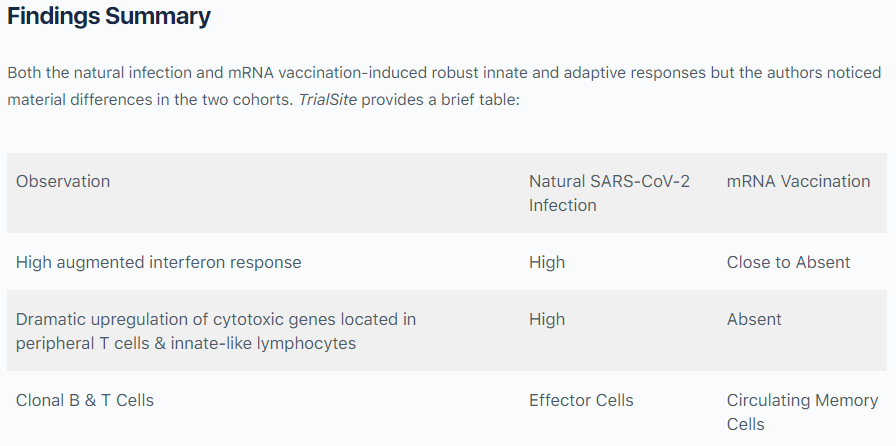Select the italic TrialSite word
Image resolution: width=896 pixels, height=446 pixels.
(x=327, y=99)
